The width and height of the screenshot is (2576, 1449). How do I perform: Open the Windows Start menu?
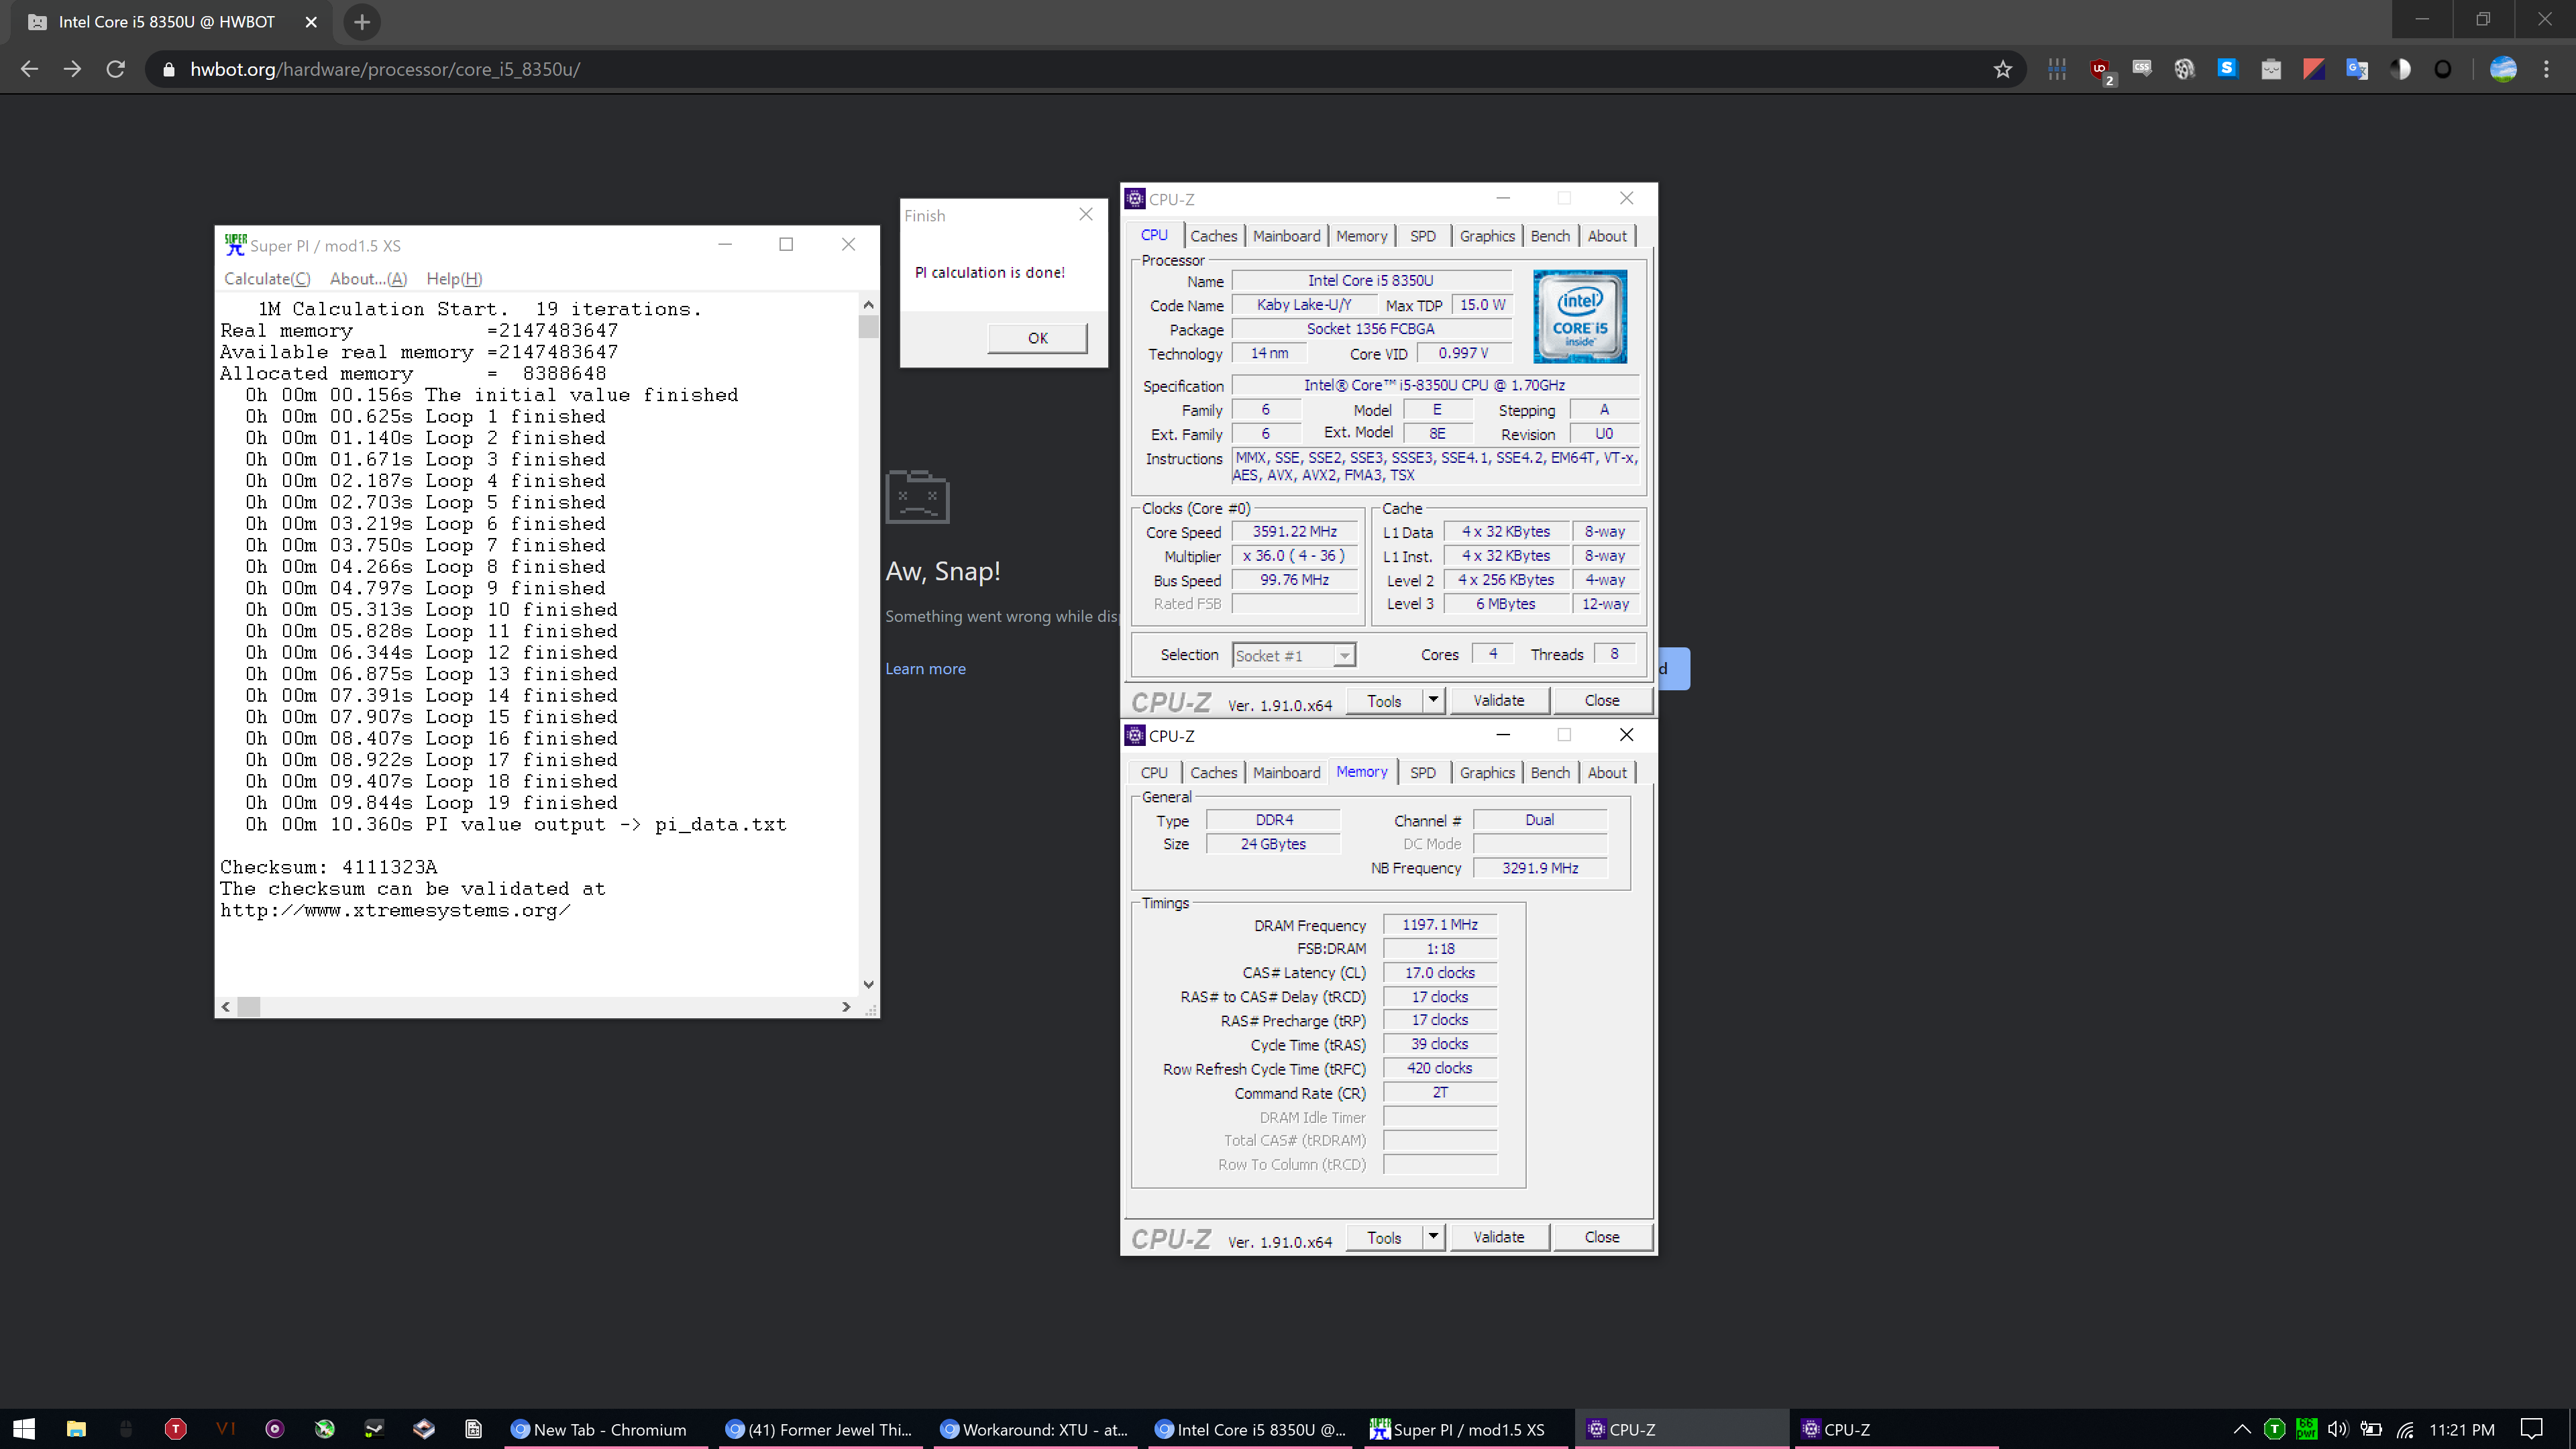point(24,1429)
